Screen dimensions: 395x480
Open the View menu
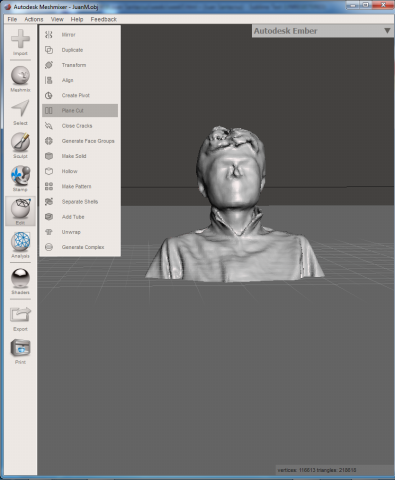57,19
